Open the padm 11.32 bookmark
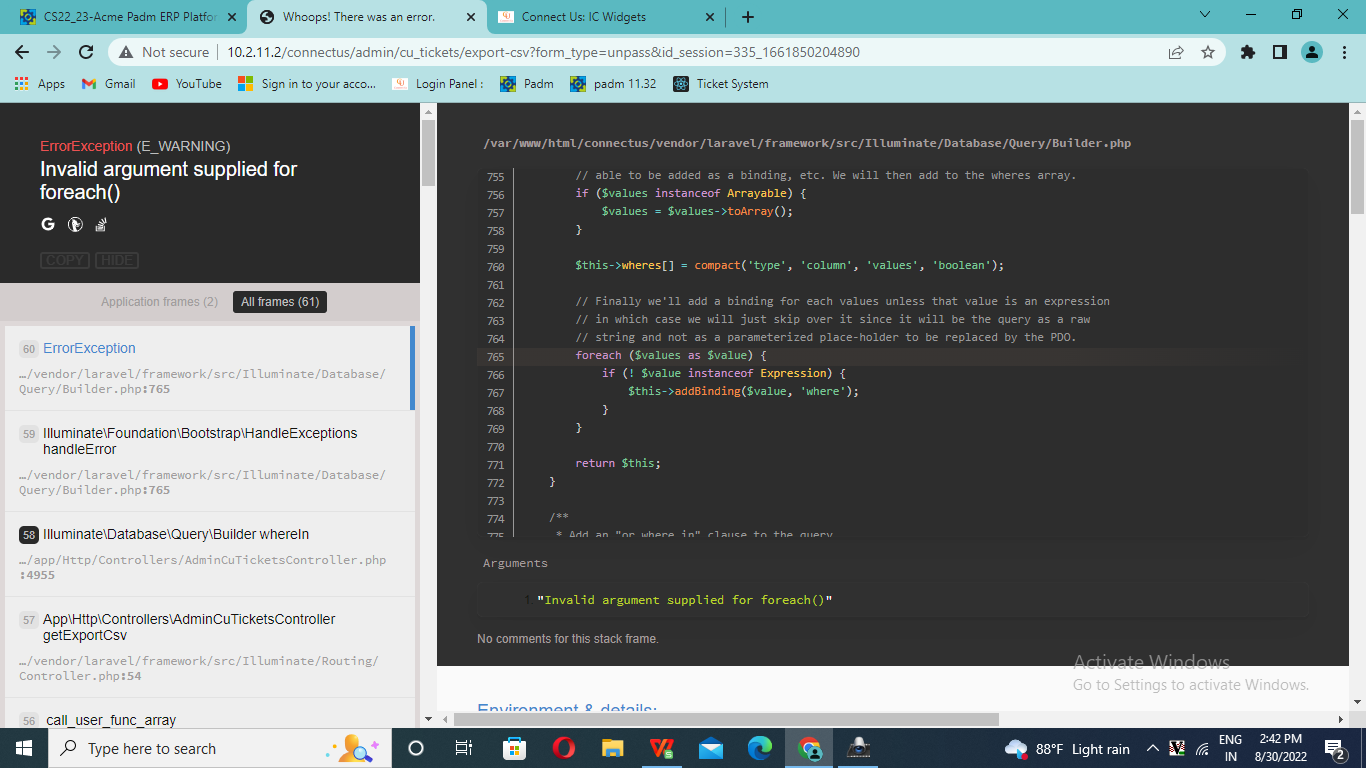The height and width of the screenshot is (768, 1366). click(x=613, y=84)
